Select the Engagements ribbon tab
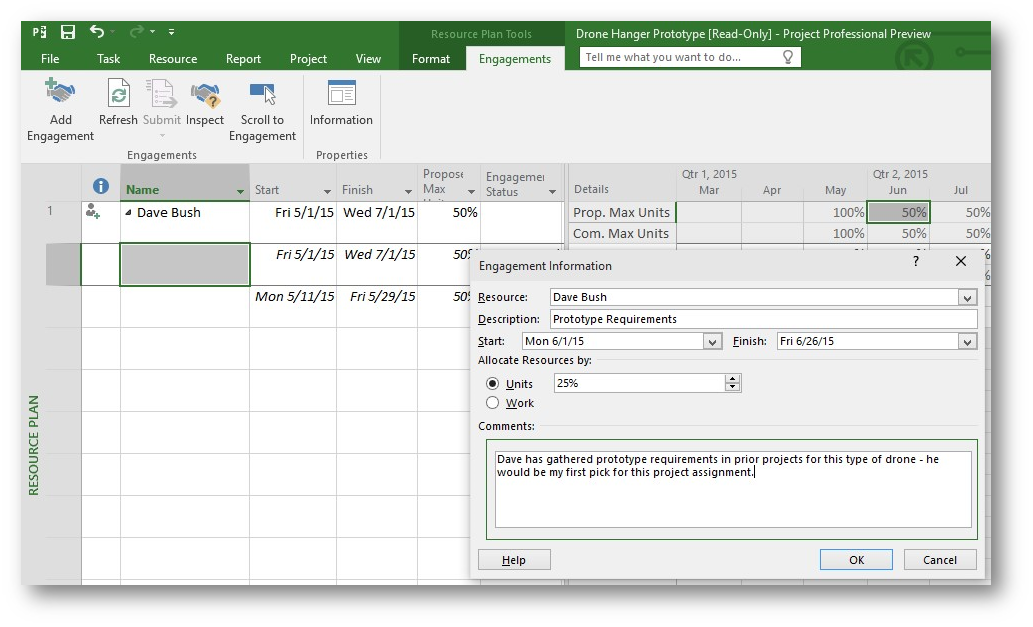Screen dimensions: 1033x627 515,59
